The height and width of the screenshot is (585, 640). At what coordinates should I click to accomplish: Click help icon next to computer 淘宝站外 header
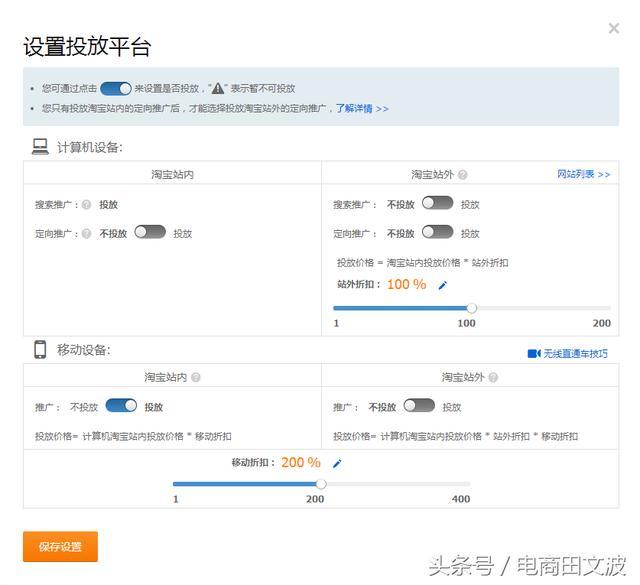point(463,175)
